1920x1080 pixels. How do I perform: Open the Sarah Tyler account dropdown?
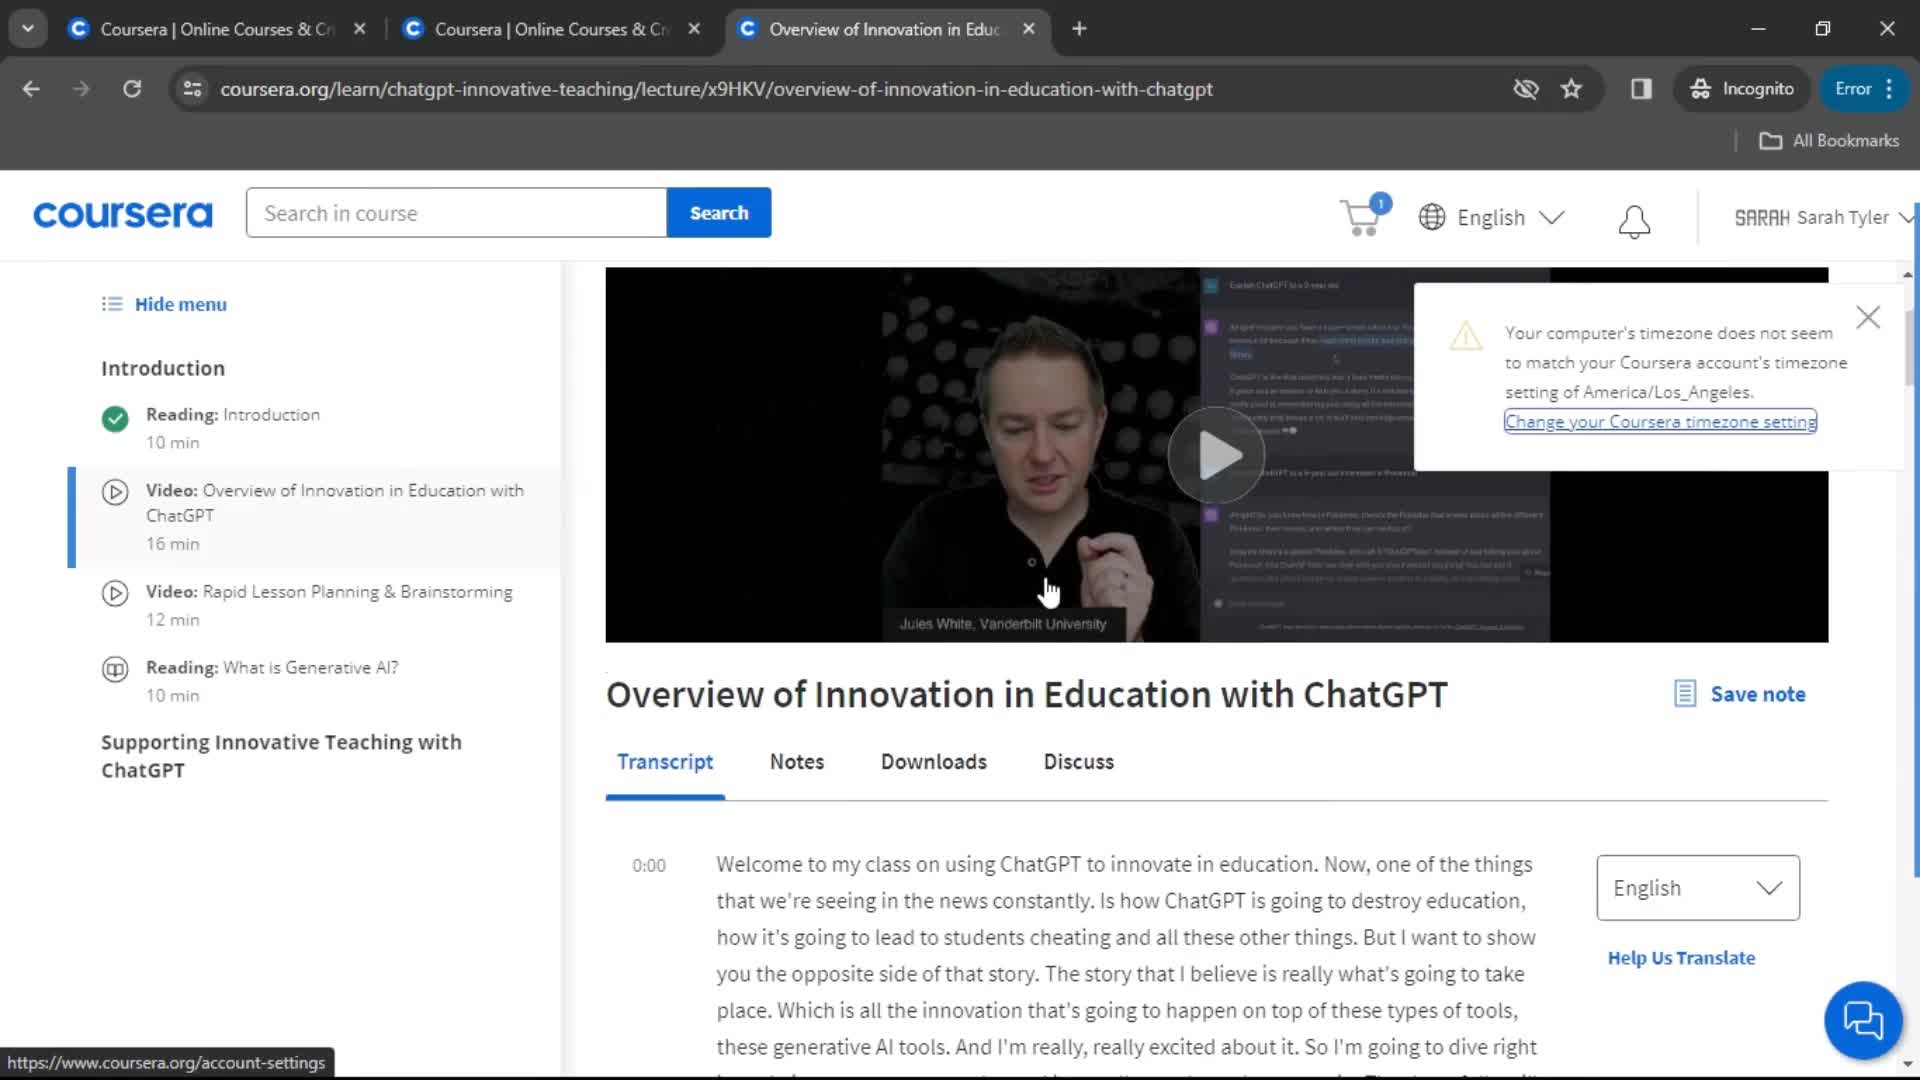1823,217
